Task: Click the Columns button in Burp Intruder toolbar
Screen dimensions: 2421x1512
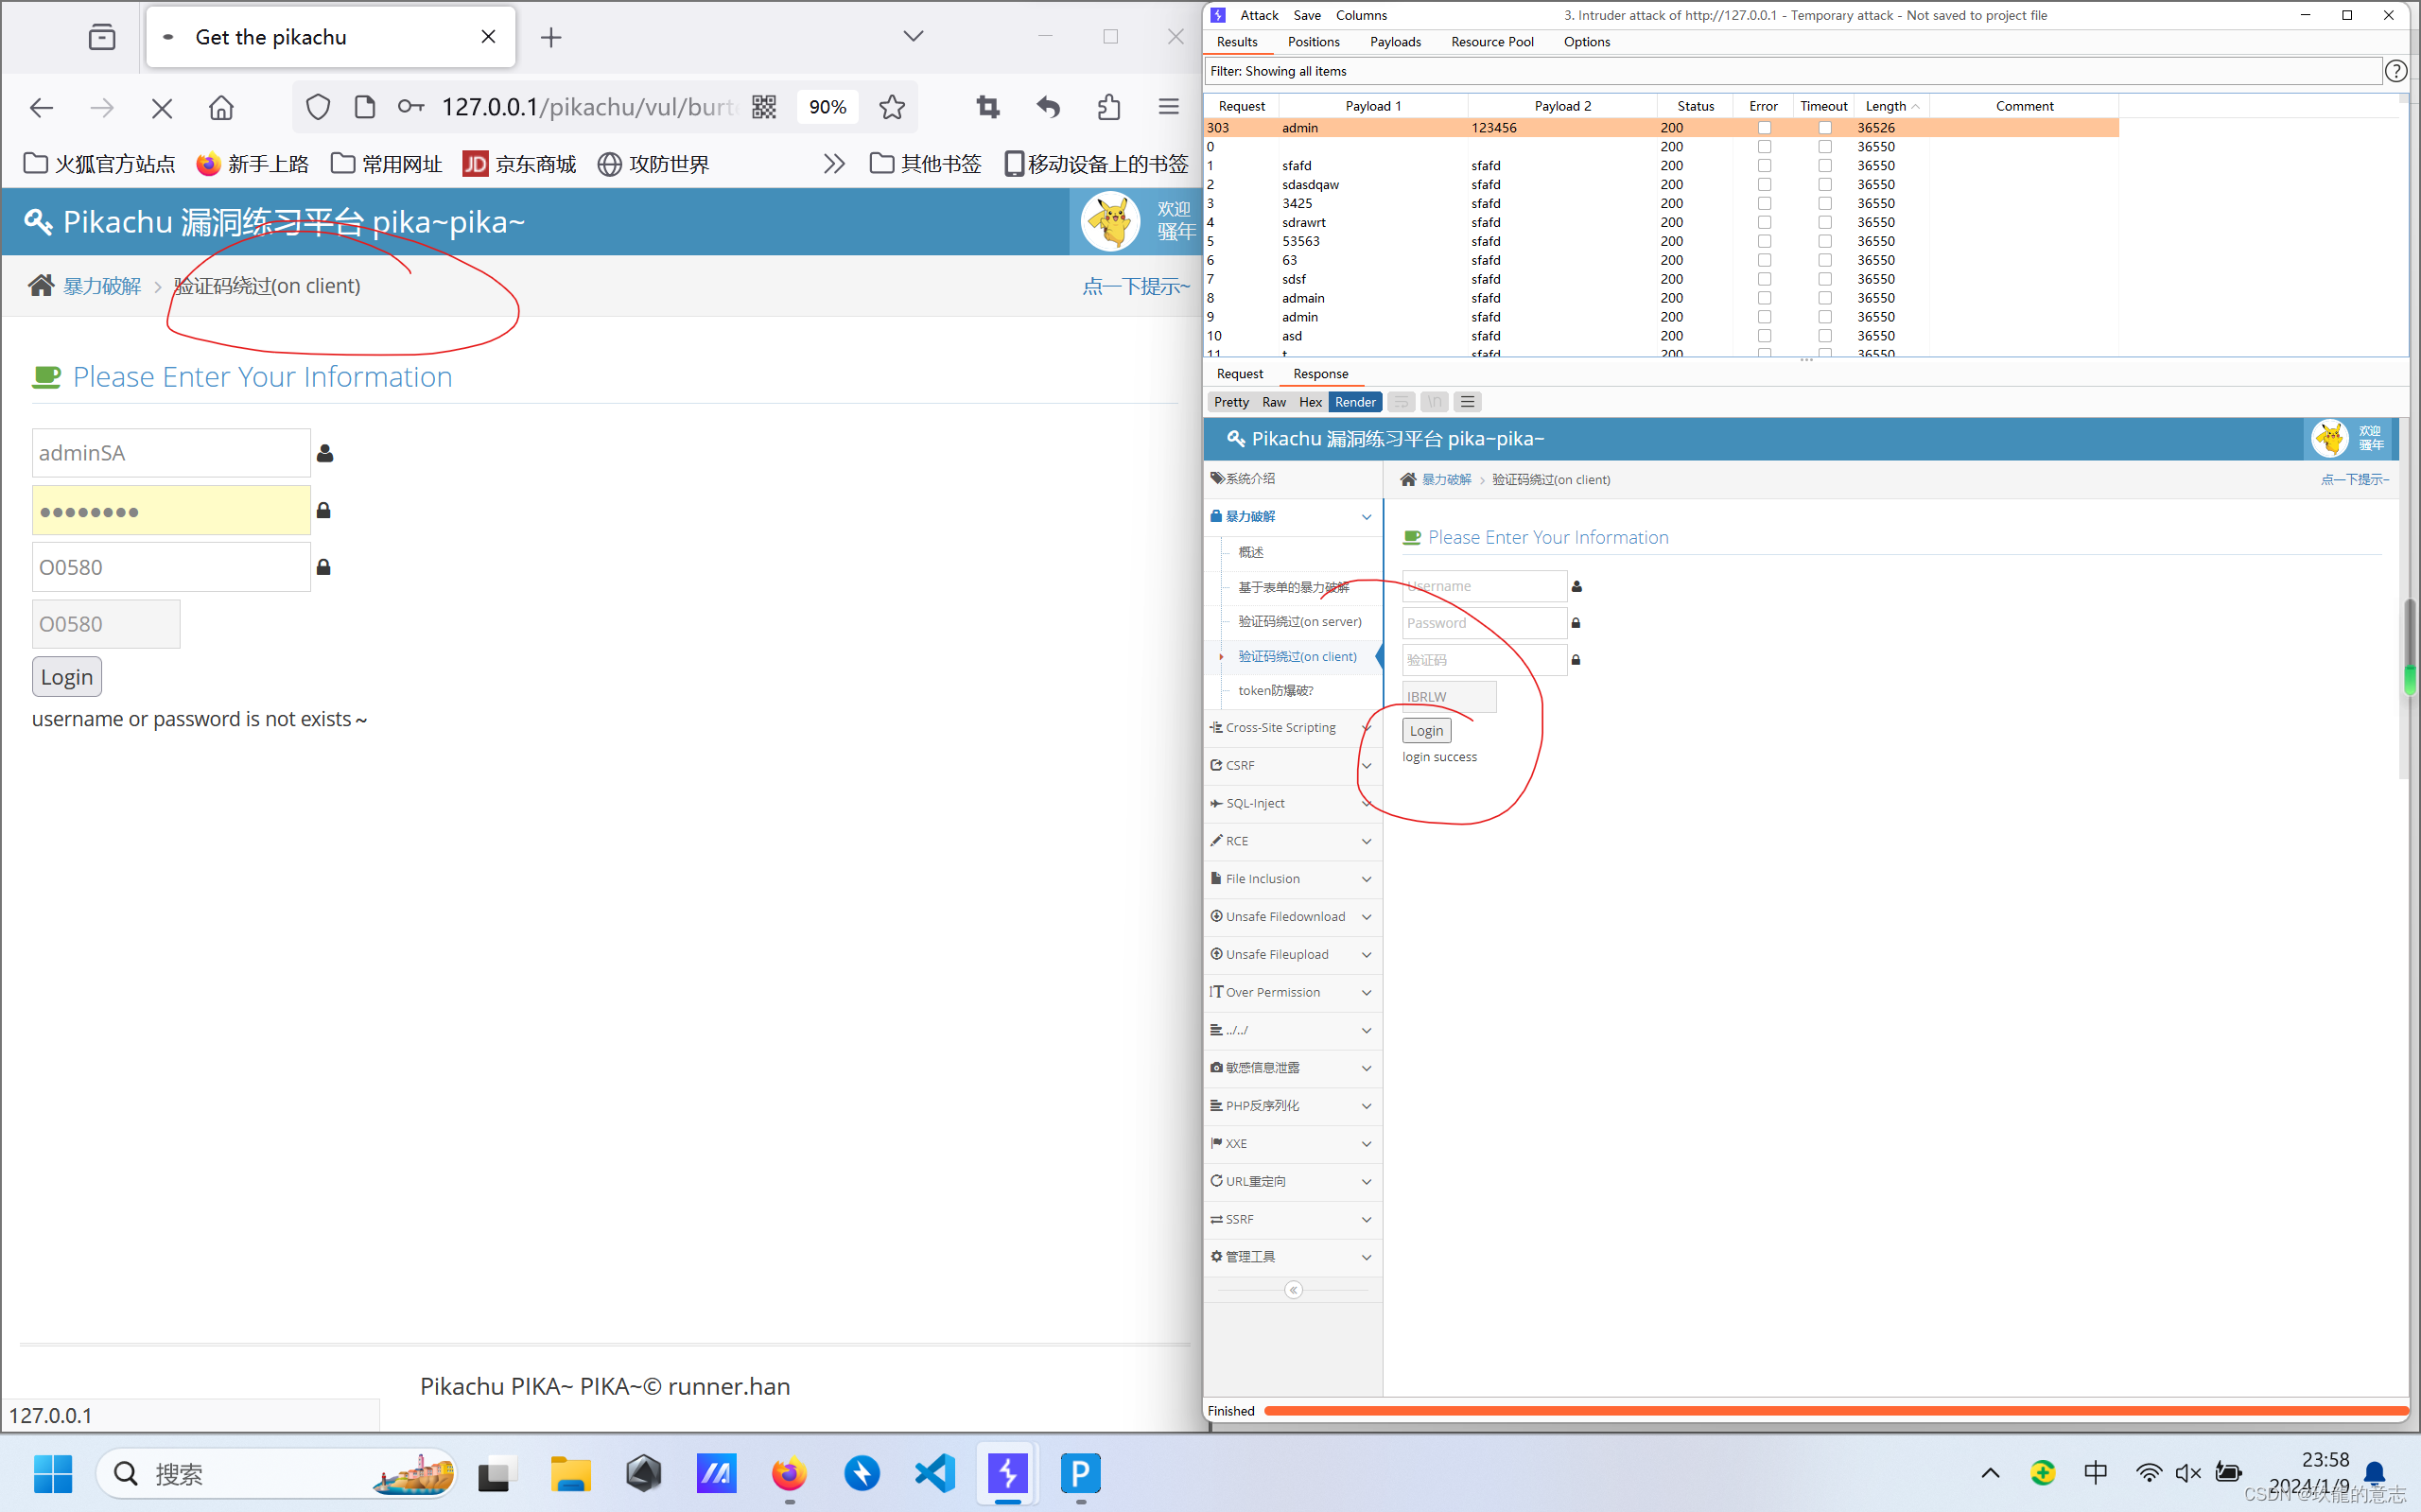Action: pyautogui.click(x=1360, y=14)
